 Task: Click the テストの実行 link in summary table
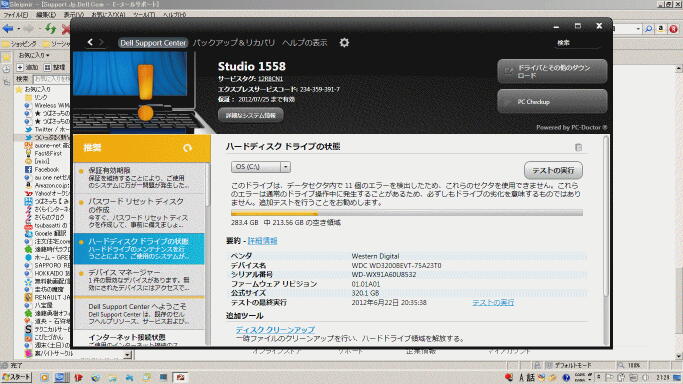[x=493, y=302]
